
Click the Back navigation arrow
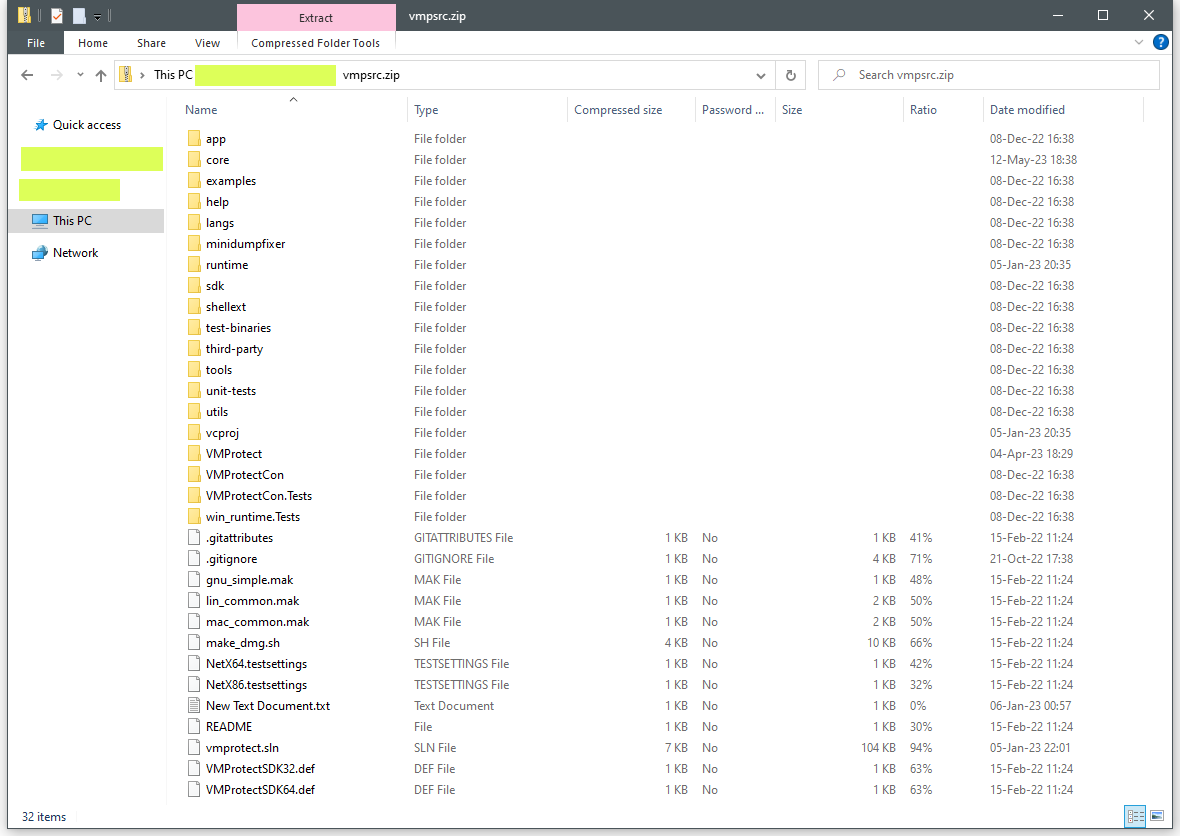27,74
